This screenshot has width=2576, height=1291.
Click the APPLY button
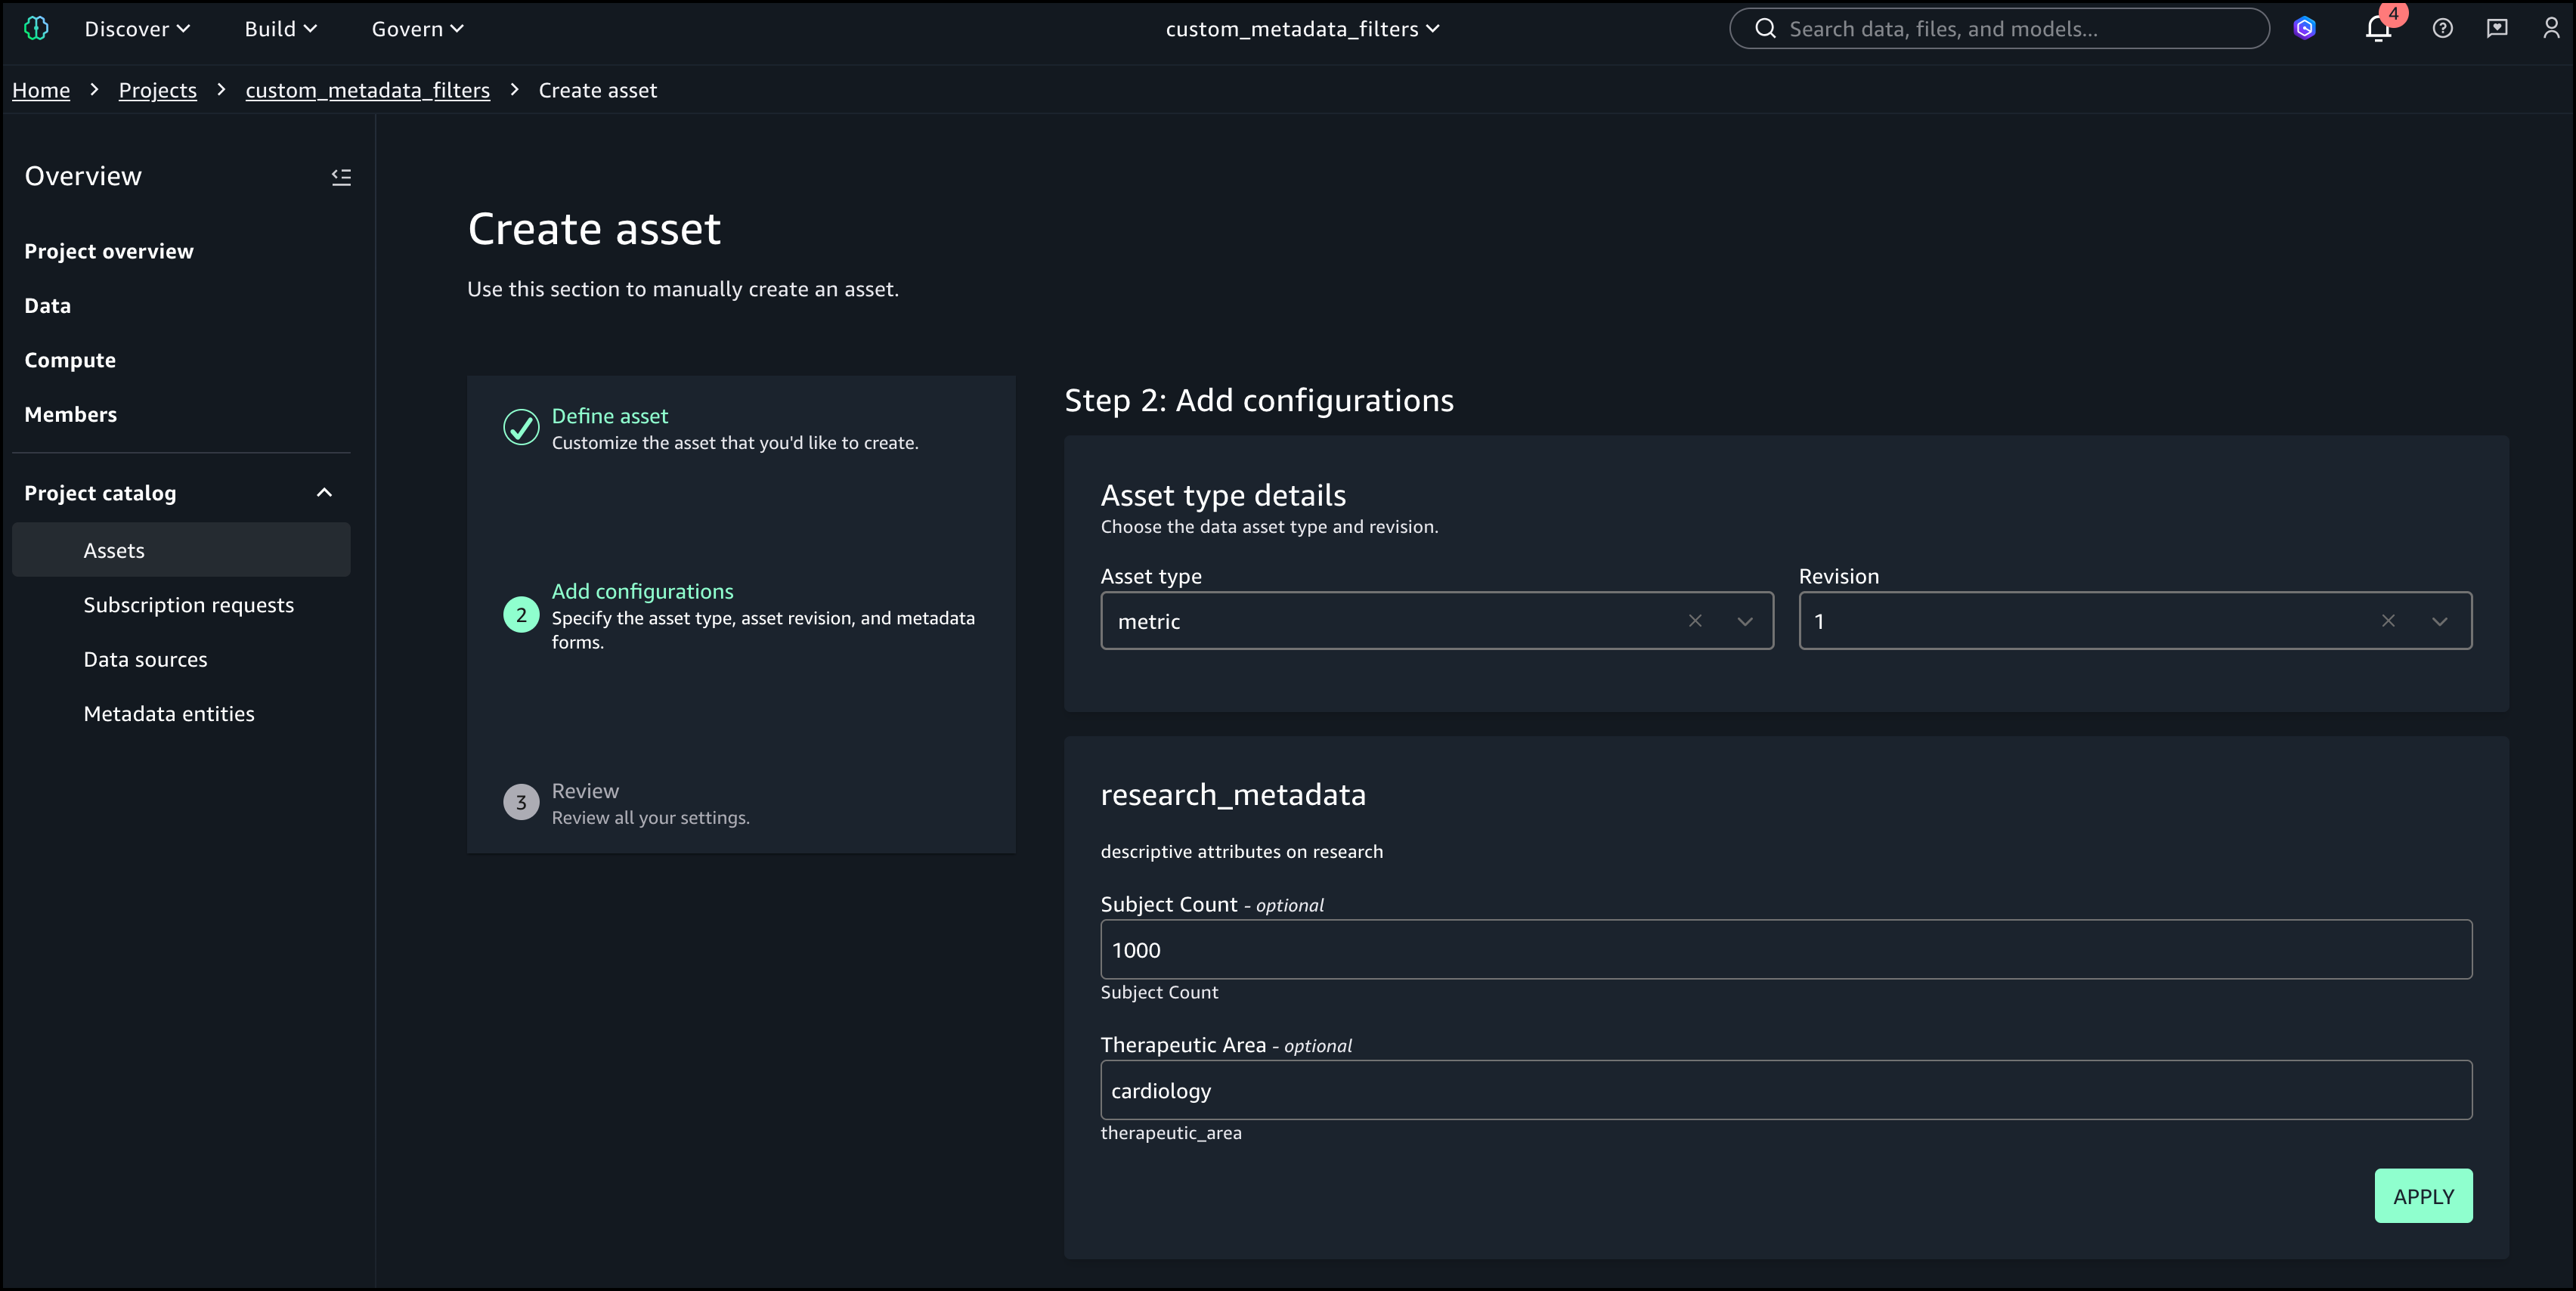(2423, 1196)
